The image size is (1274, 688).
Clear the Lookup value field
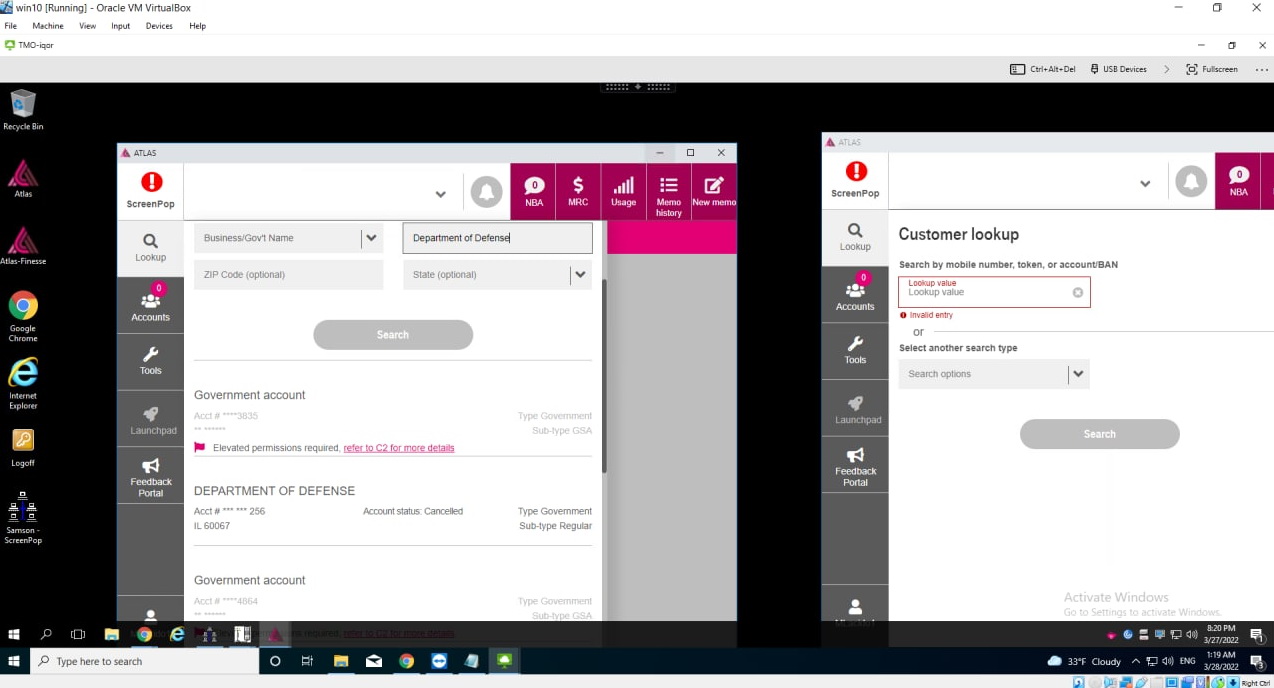point(1078,293)
